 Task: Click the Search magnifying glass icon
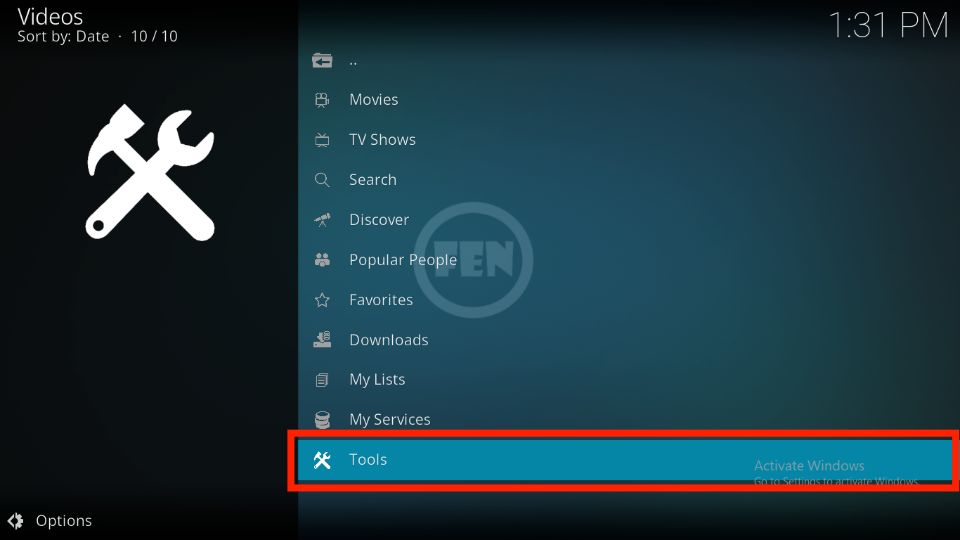pos(322,180)
